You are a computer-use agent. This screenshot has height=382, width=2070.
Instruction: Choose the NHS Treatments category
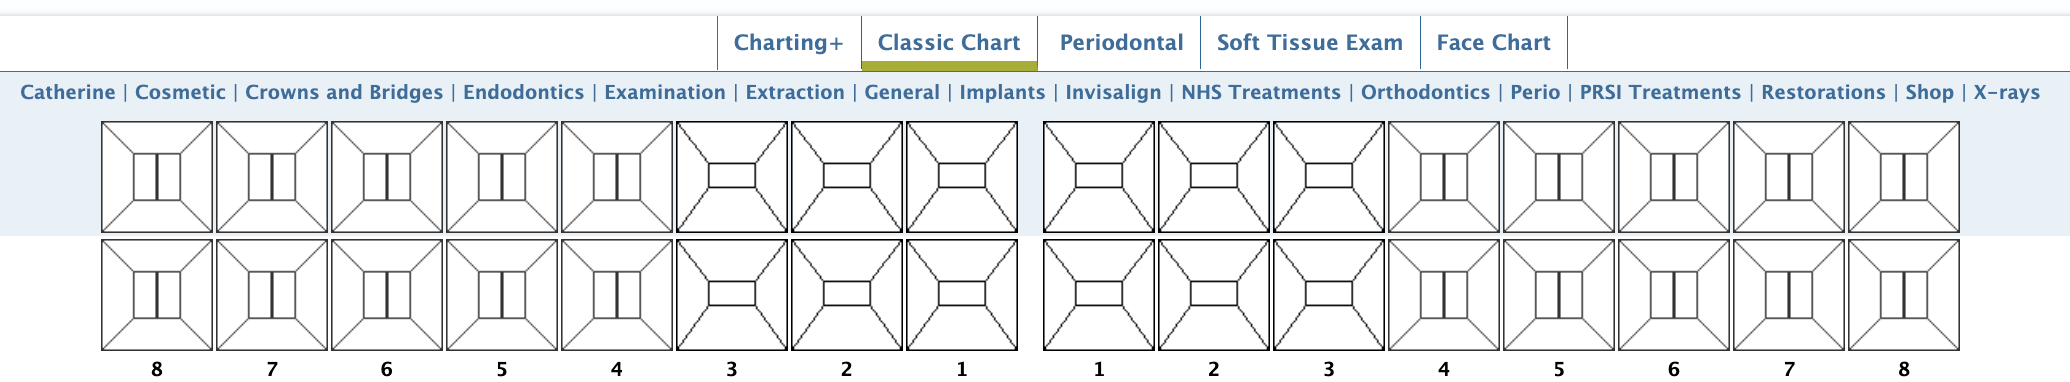point(1261,92)
